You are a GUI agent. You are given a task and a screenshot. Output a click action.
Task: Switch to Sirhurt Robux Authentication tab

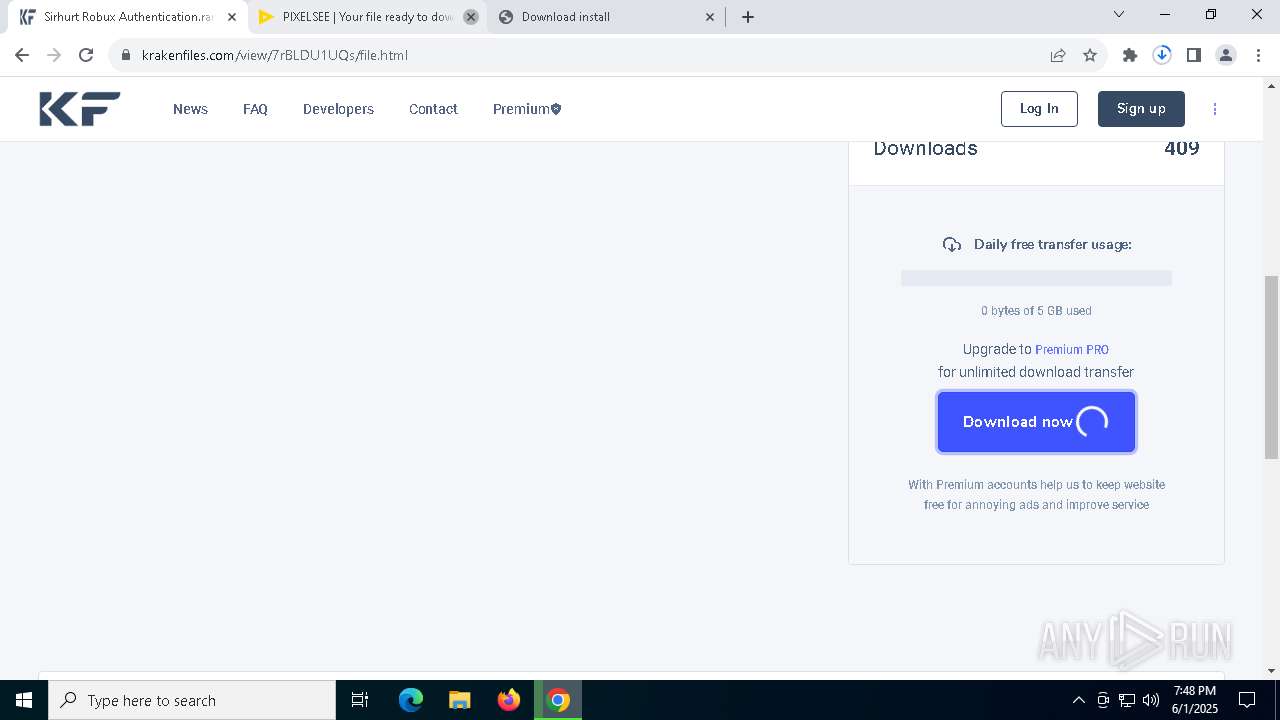point(127,17)
